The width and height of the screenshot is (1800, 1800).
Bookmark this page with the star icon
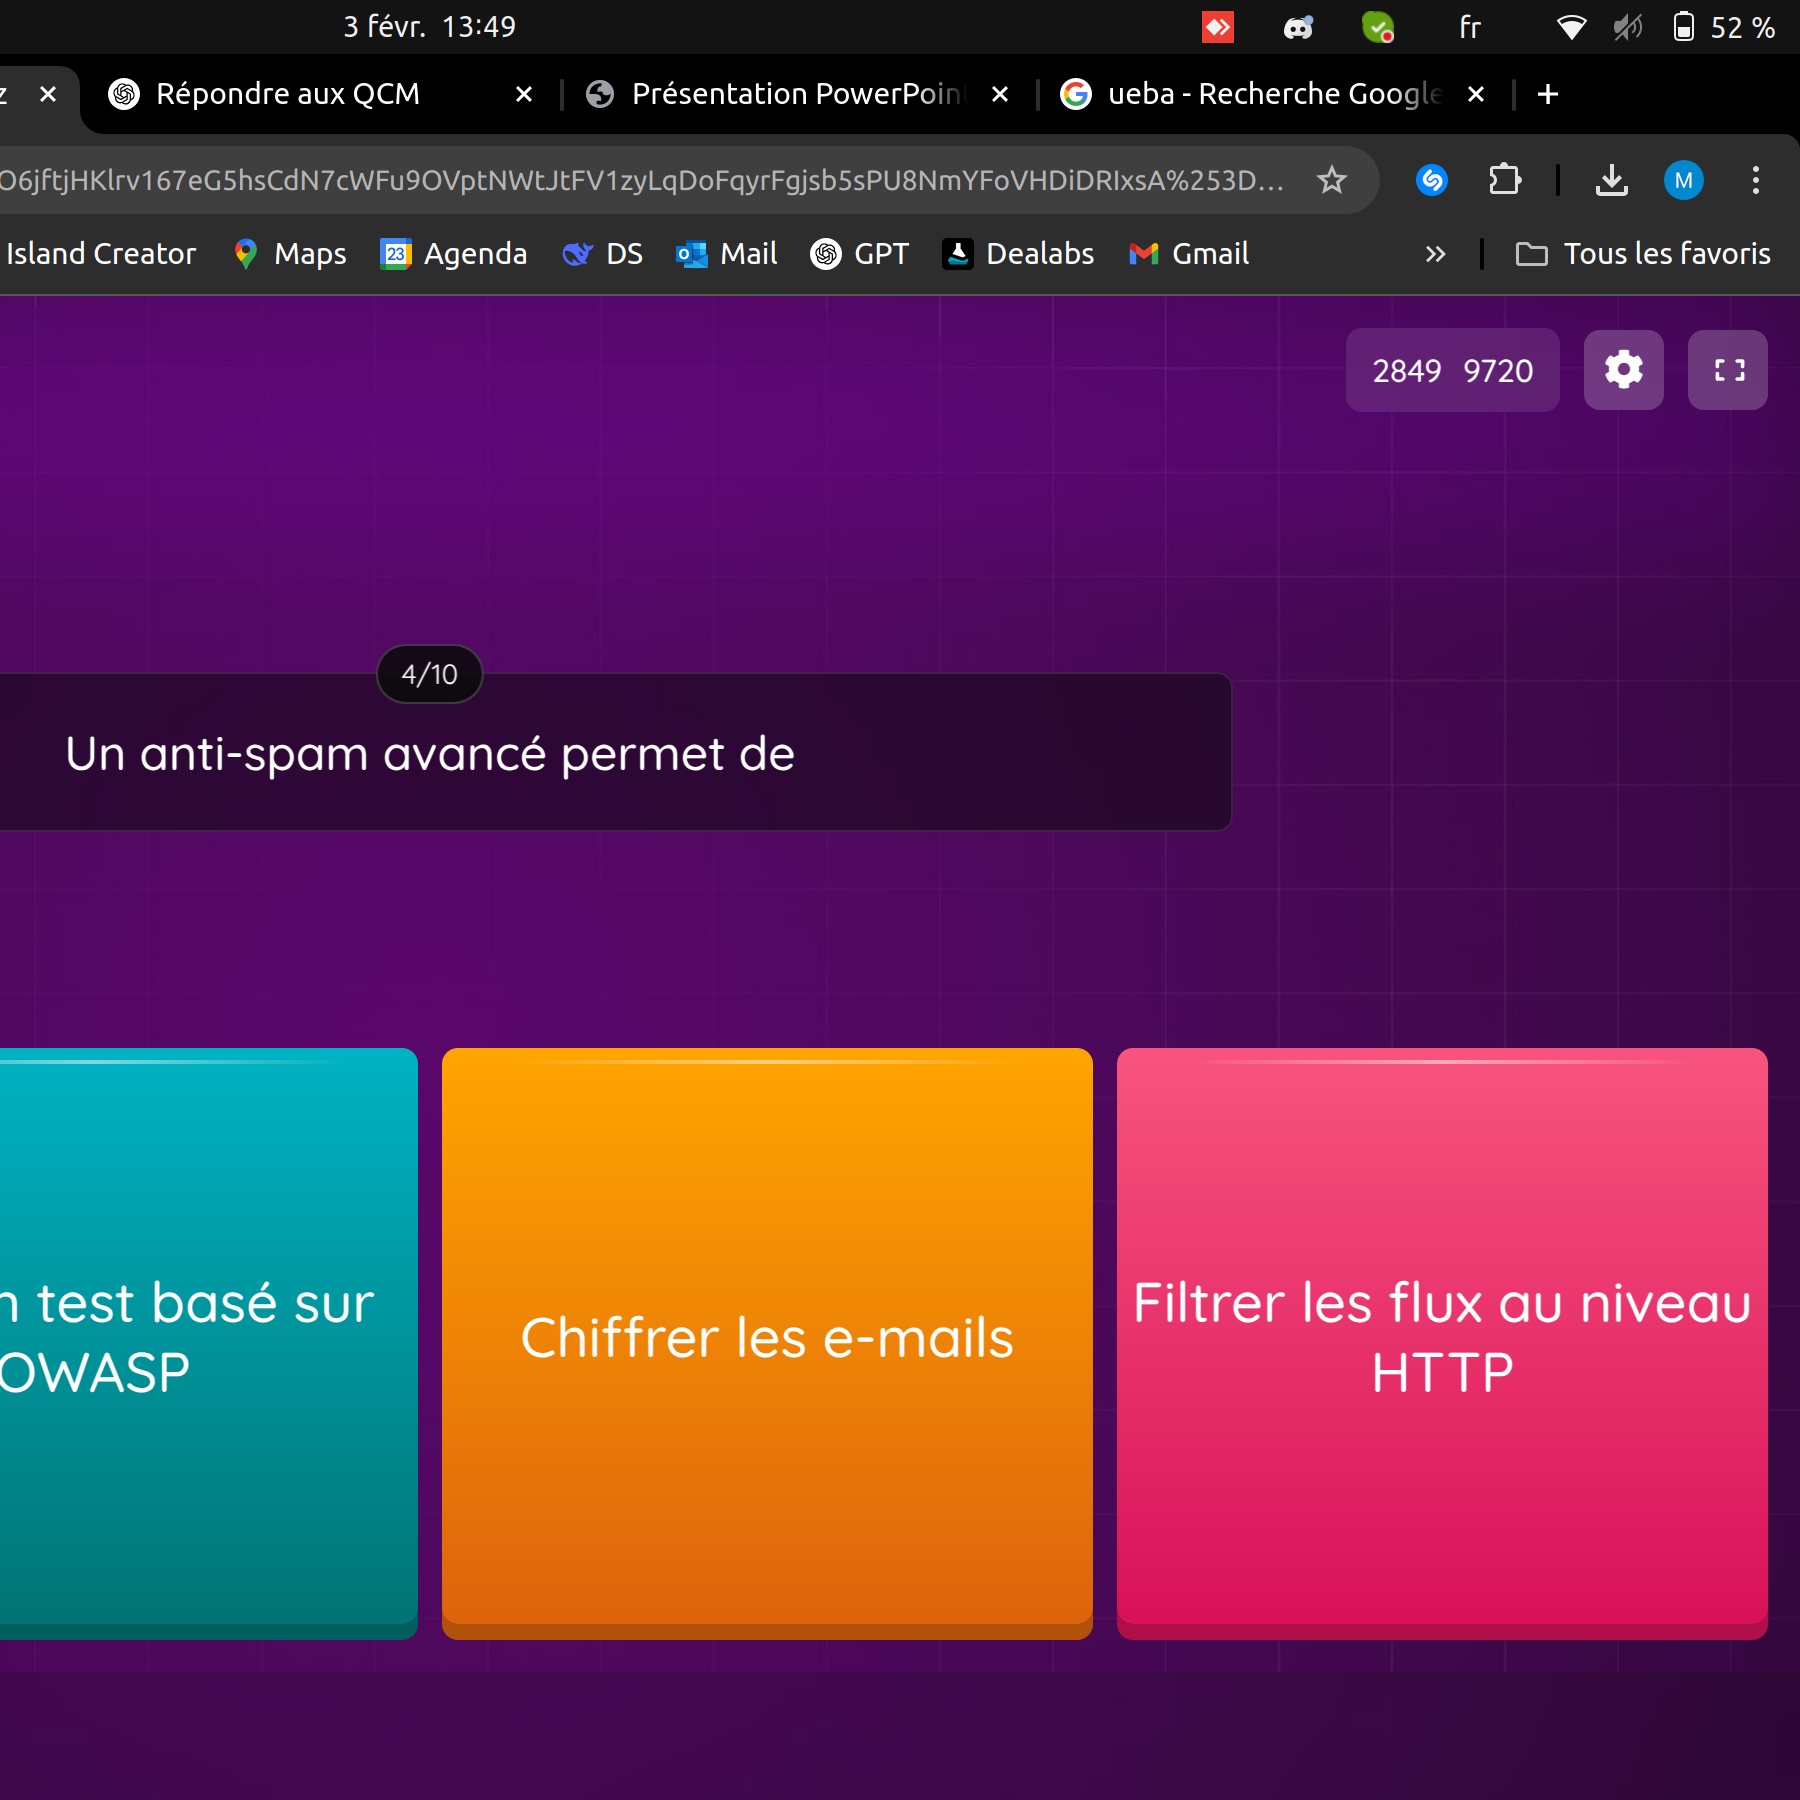1331,180
